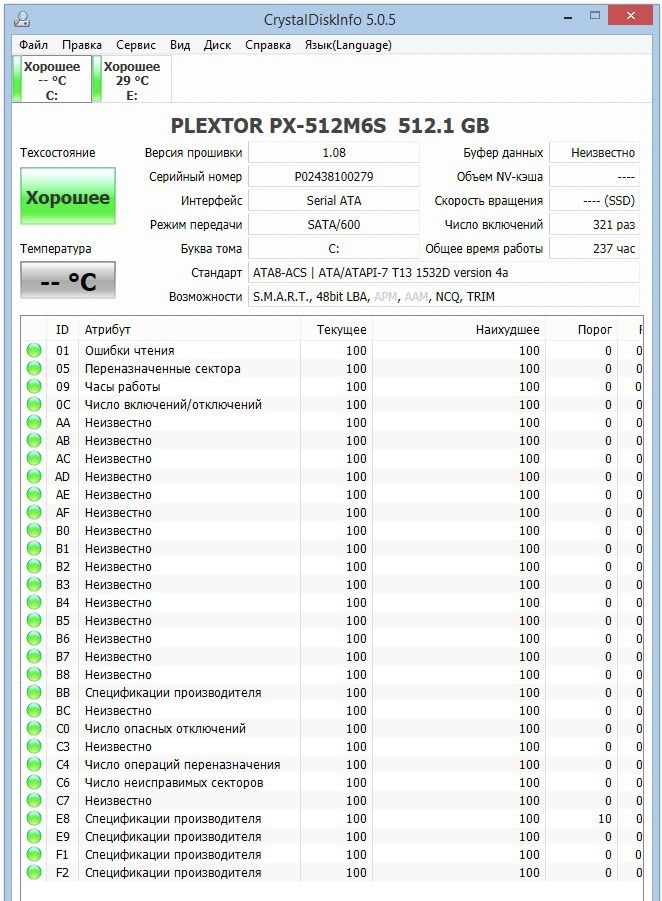Select the Число опасных отключений row
The image size is (662, 901).
[x=332, y=729]
